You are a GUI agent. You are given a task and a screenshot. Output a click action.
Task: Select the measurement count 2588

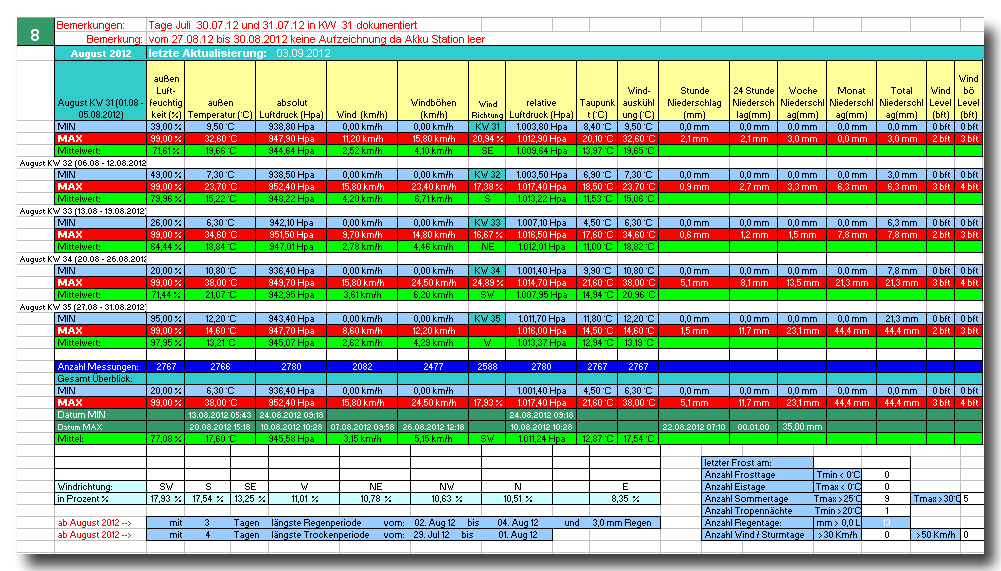point(487,367)
